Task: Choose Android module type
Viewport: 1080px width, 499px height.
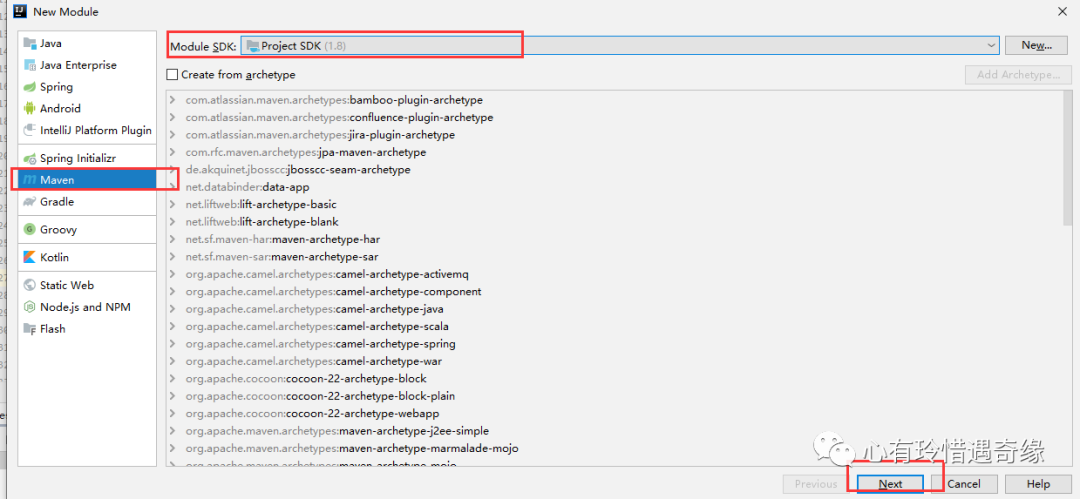Action: (x=86, y=108)
